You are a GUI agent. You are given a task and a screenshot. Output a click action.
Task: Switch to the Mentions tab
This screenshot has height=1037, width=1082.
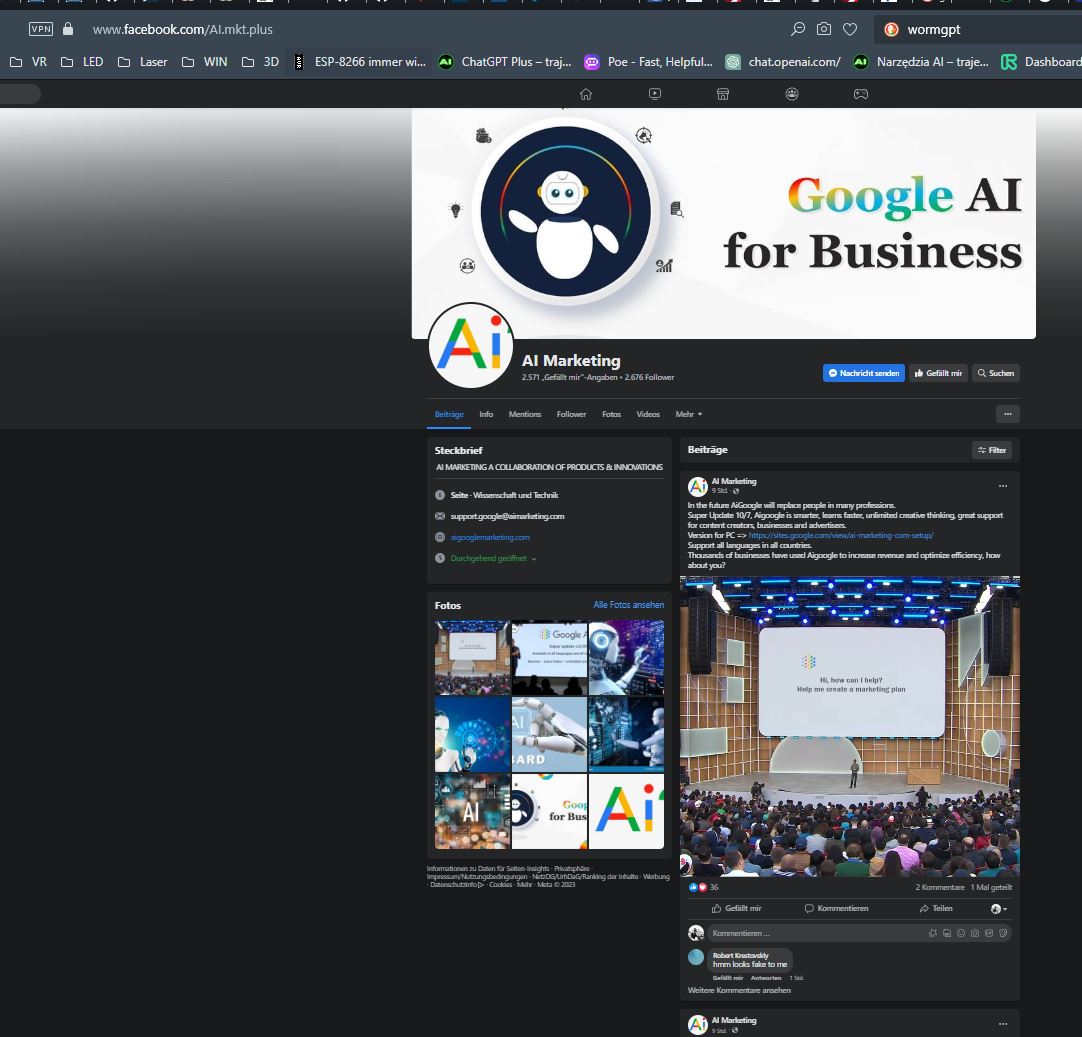[524, 414]
